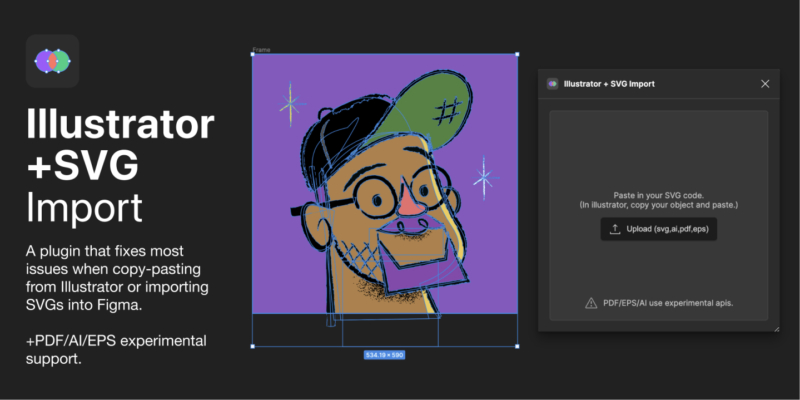Click the top-left selection handle of the frame
The image size is (800, 400).
click(253, 54)
